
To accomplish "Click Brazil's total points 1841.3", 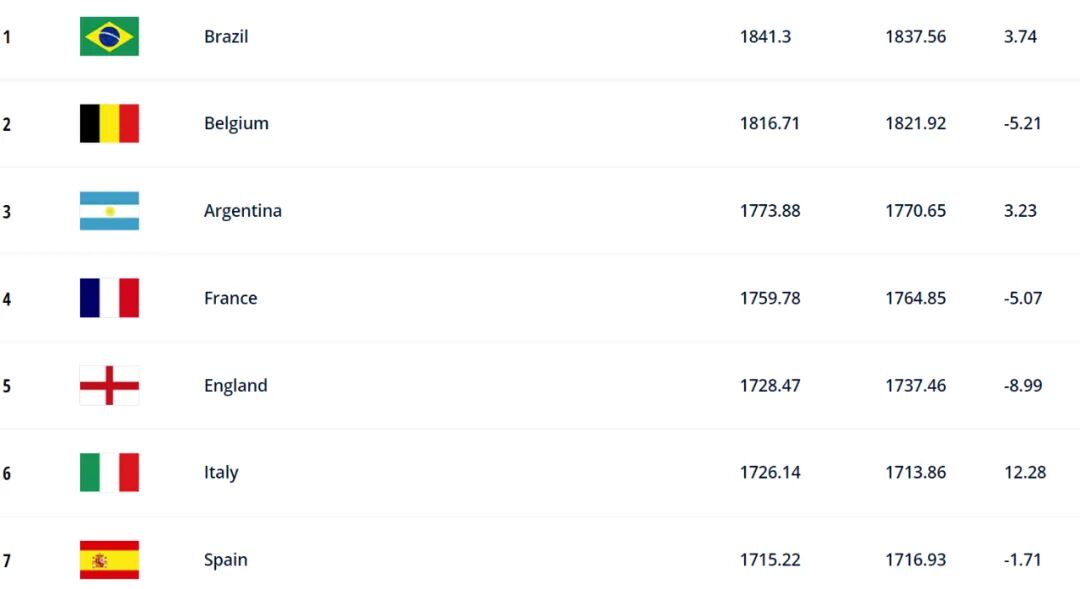I will pyautogui.click(x=765, y=37).
